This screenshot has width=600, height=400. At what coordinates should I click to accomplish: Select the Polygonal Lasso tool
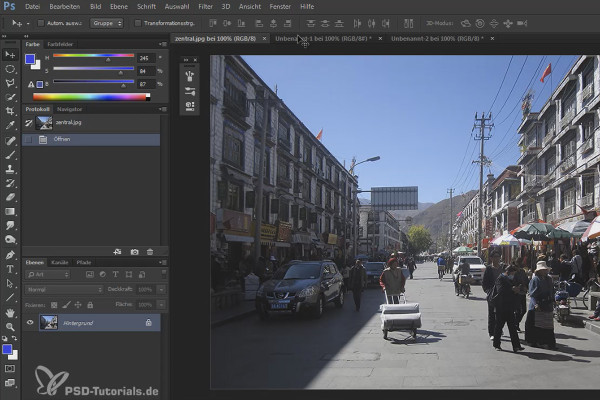tap(10, 83)
